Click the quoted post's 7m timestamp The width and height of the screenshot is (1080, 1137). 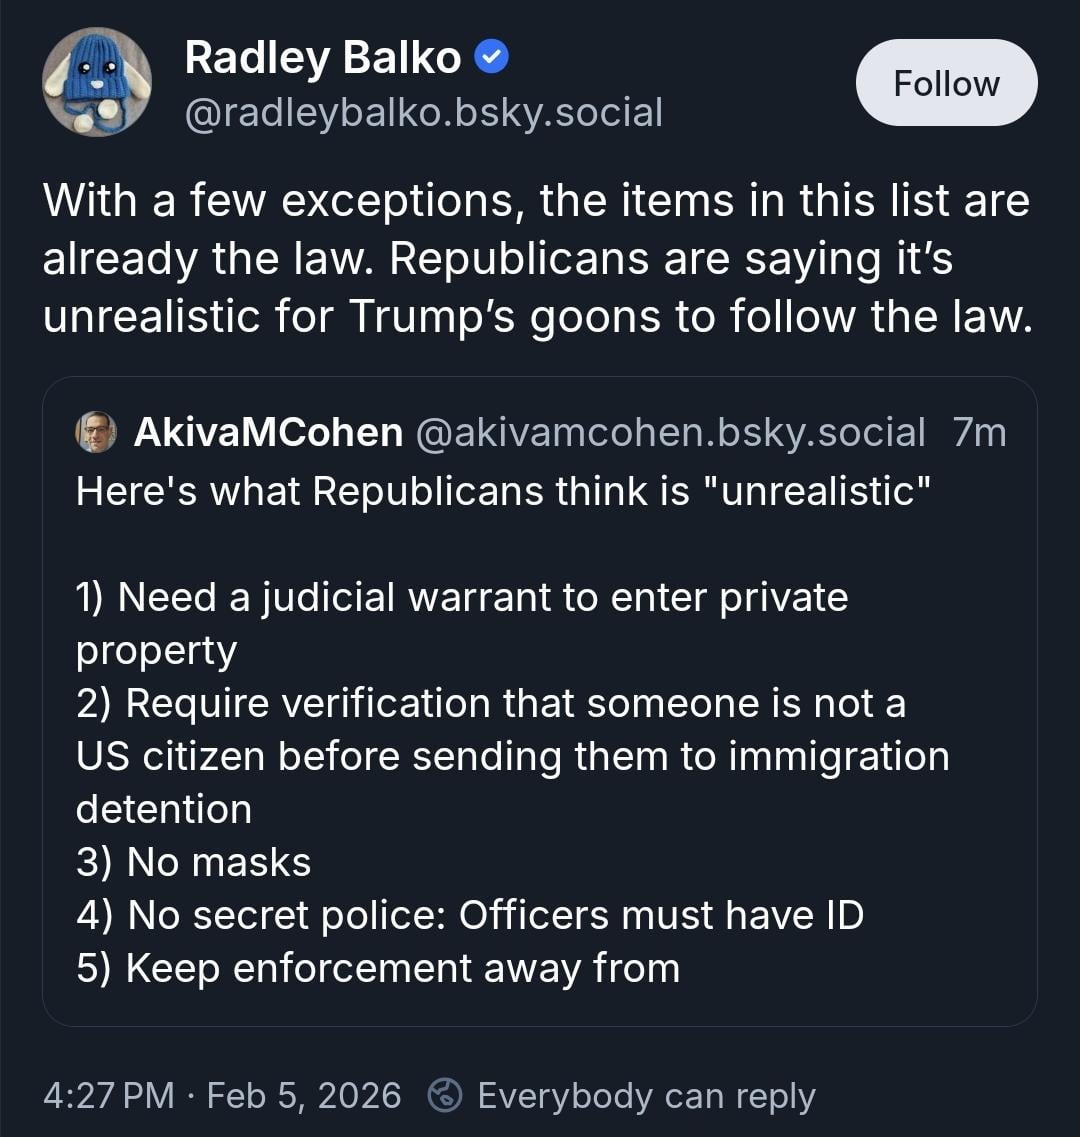pos(979,432)
